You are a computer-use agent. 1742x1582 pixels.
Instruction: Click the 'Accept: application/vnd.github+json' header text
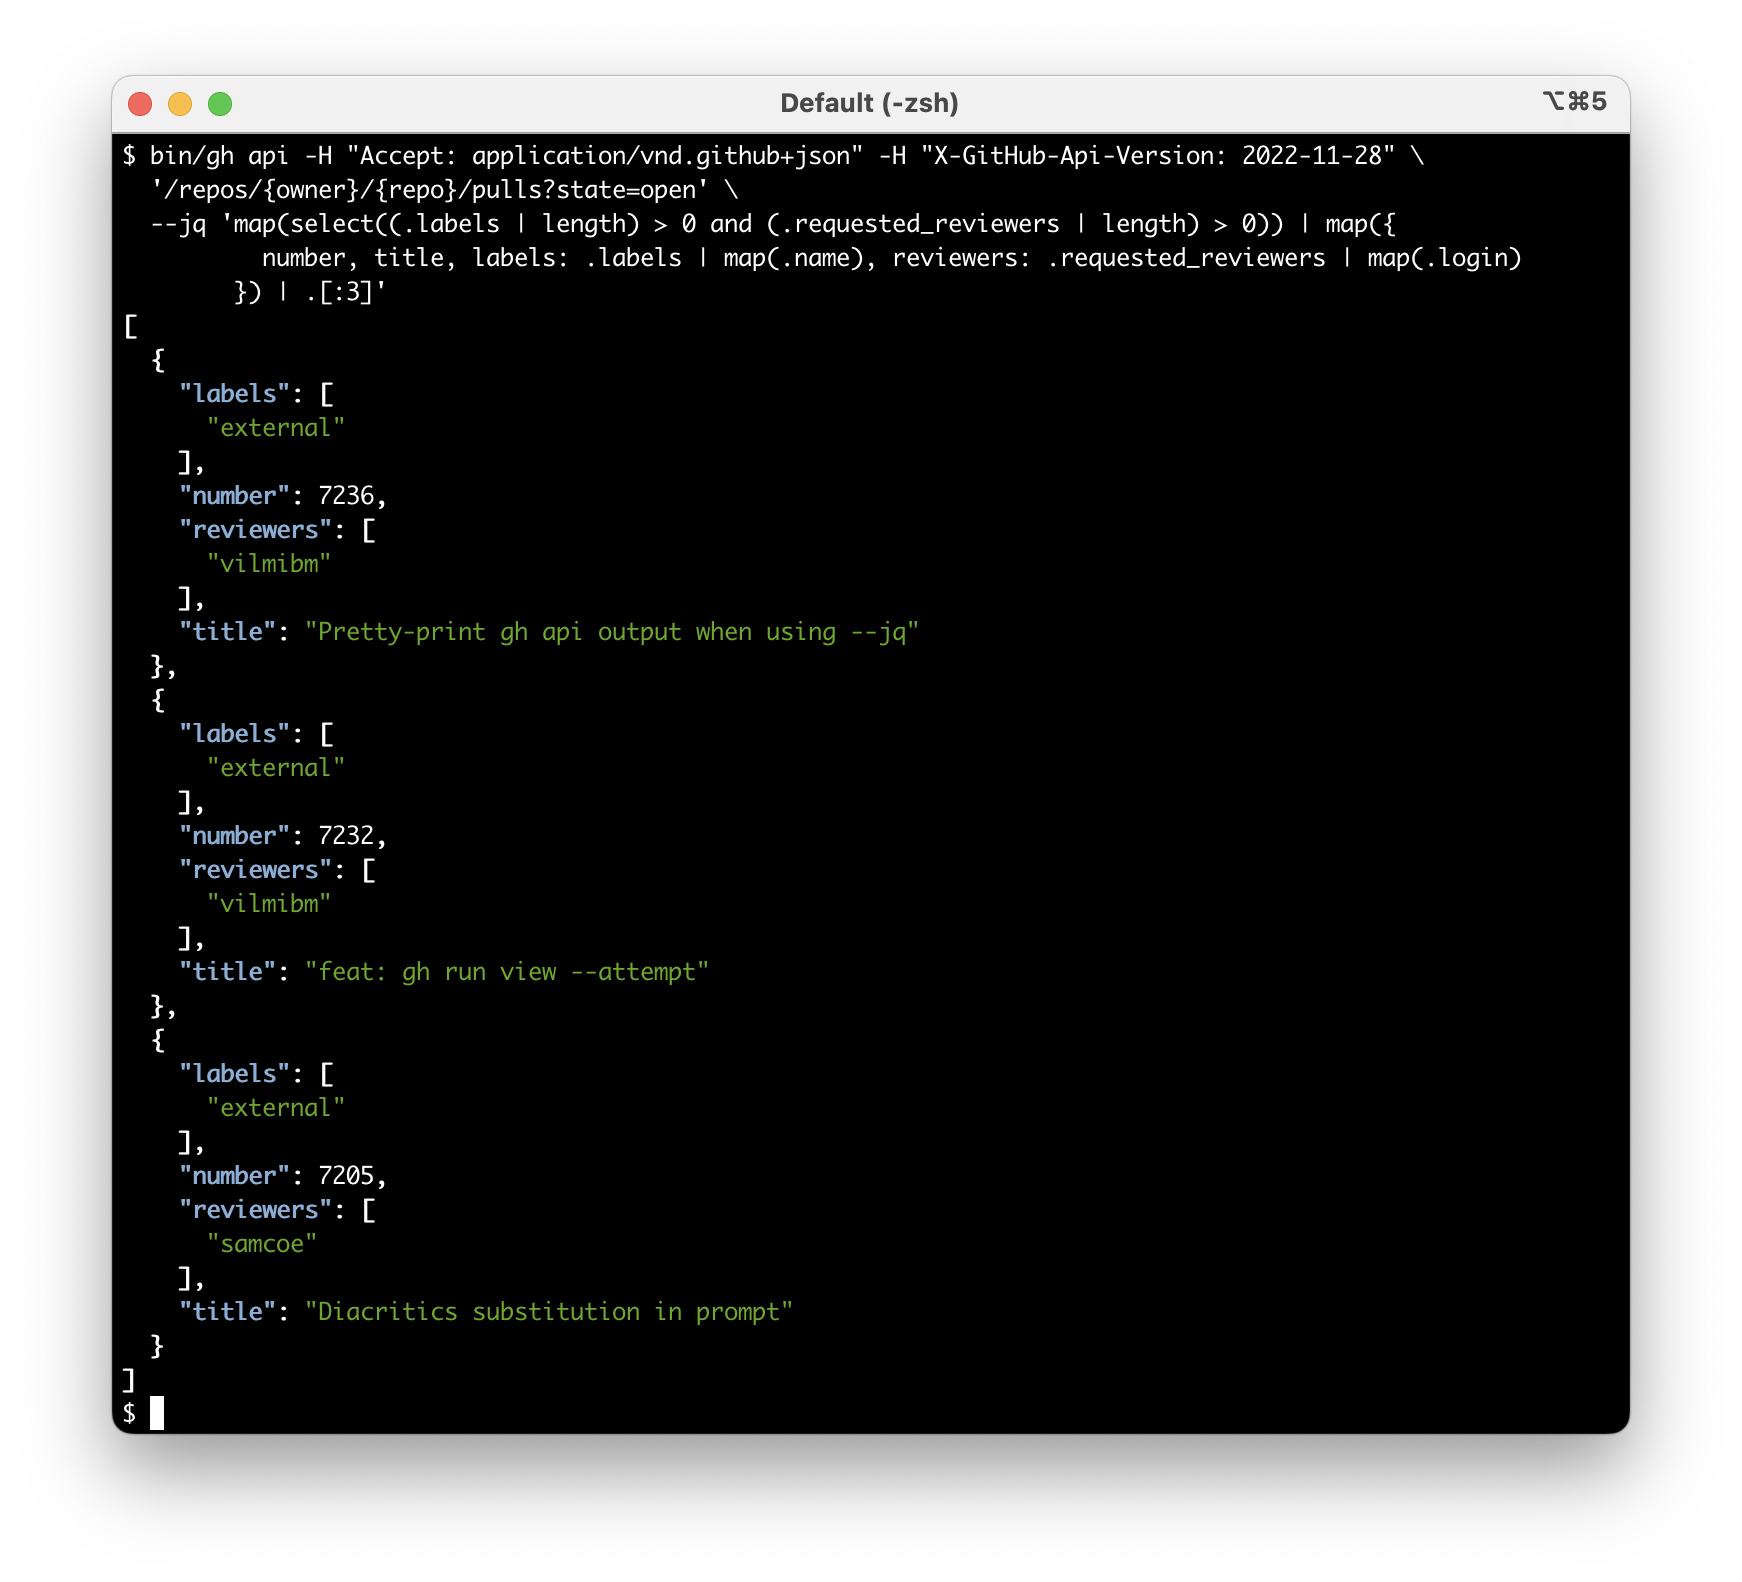pyautogui.click(x=605, y=156)
